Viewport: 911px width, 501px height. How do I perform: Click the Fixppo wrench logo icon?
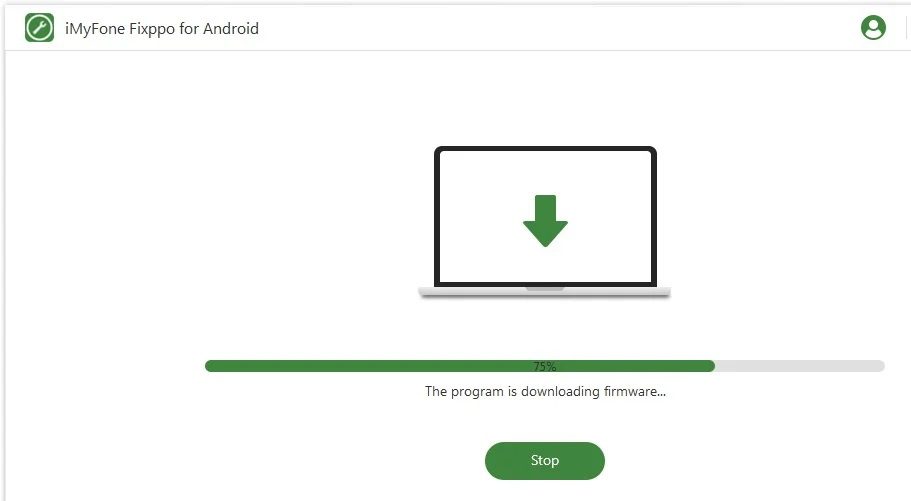pyautogui.click(x=40, y=28)
